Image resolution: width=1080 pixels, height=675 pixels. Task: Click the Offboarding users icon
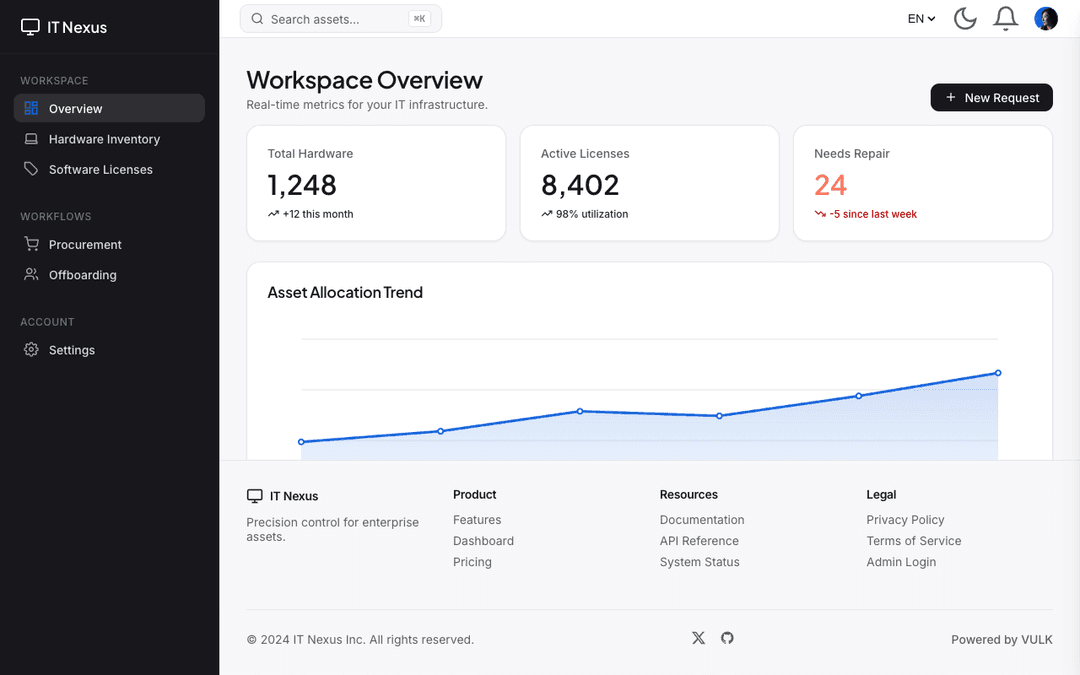pyautogui.click(x=31, y=274)
